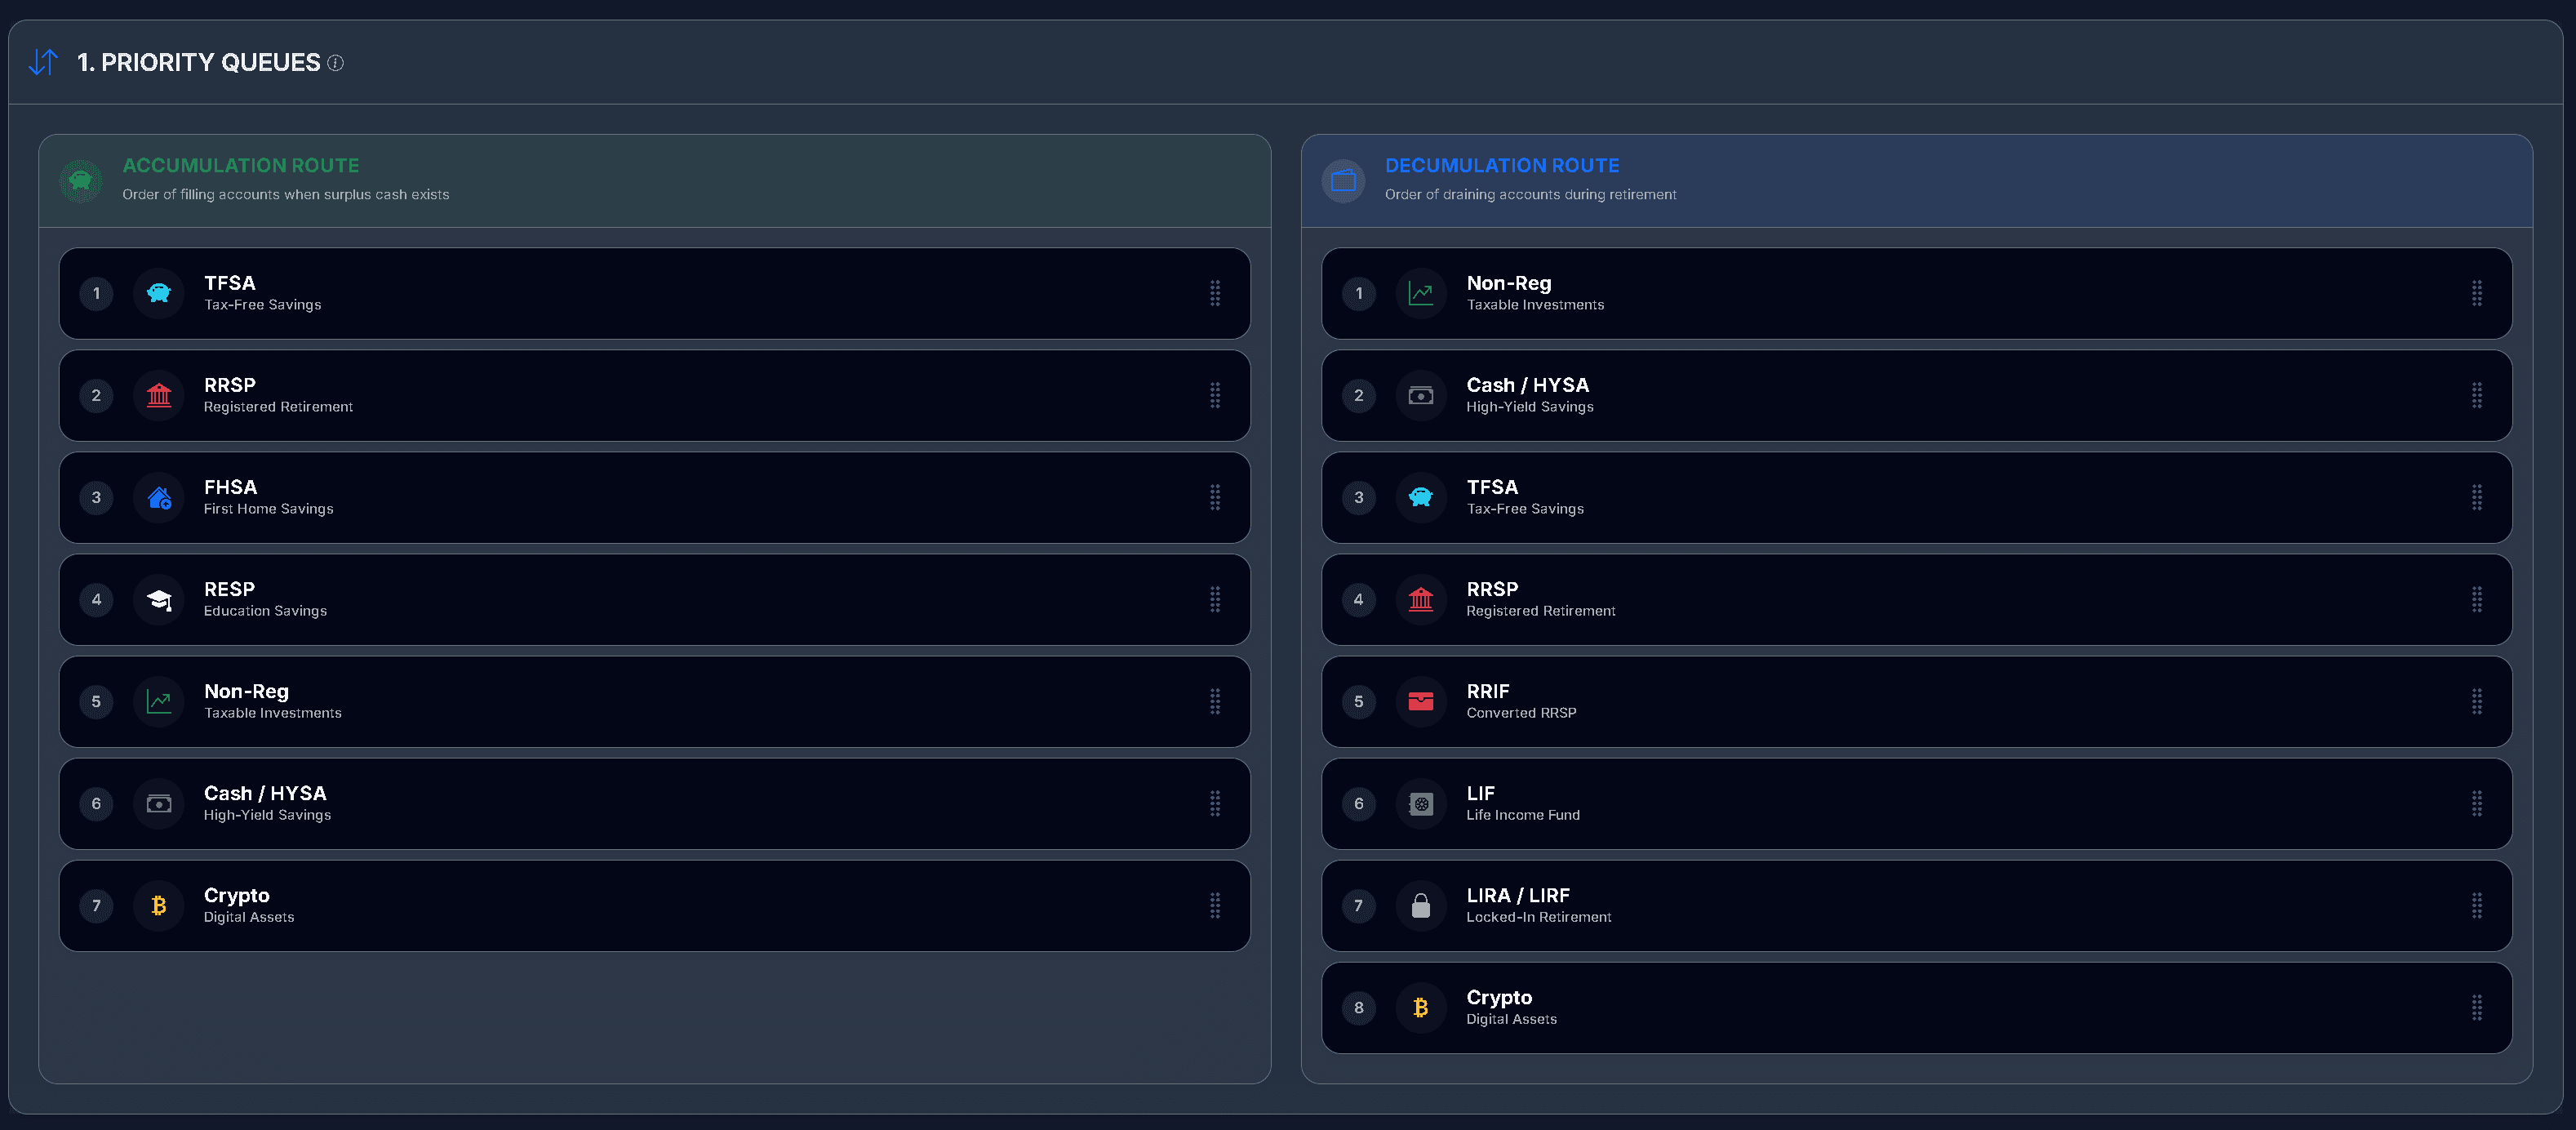Click the RRSP bank icon in Decumulation
The image size is (2576, 1130).
[x=1421, y=599]
